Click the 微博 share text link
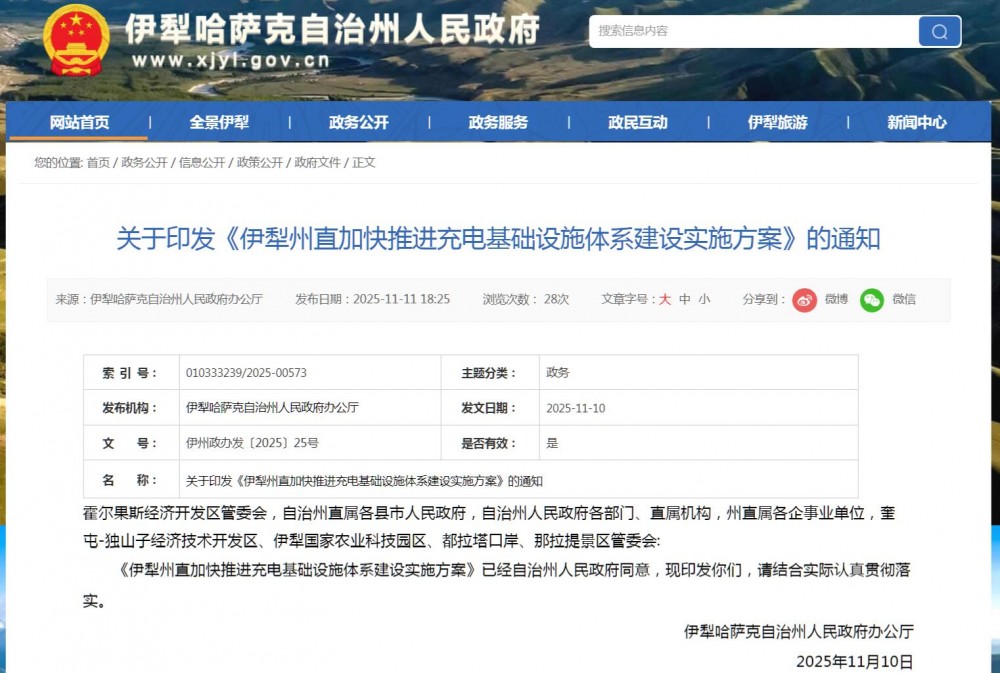This screenshot has width=1000, height=673. click(x=836, y=299)
